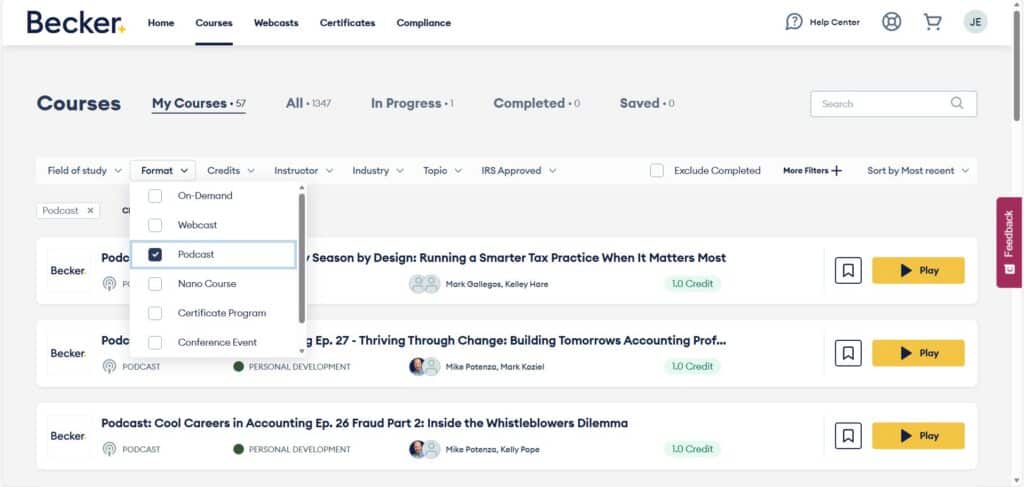Open the Sort by Most recent dropdown
1024x487 pixels.
click(x=917, y=171)
